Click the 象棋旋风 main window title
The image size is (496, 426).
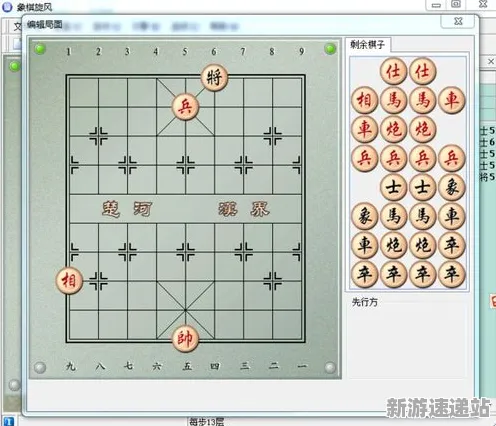pyautogui.click(x=35, y=7)
